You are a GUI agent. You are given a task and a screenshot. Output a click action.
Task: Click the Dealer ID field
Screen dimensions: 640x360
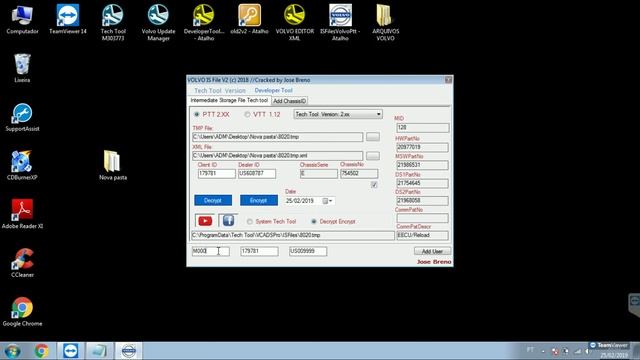[257, 173]
